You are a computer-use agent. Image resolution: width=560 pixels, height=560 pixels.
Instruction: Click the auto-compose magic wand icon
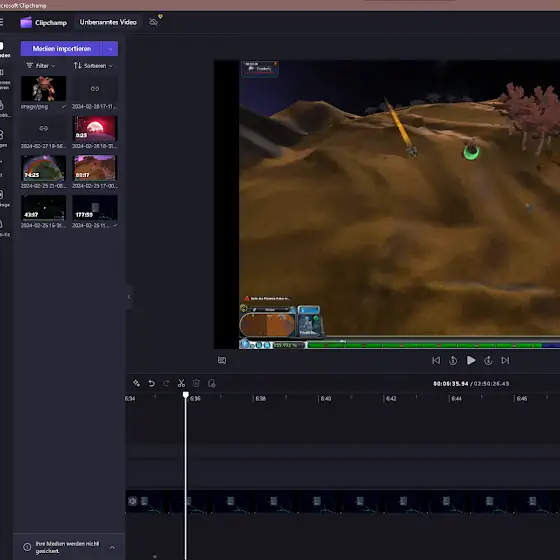[136, 383]
